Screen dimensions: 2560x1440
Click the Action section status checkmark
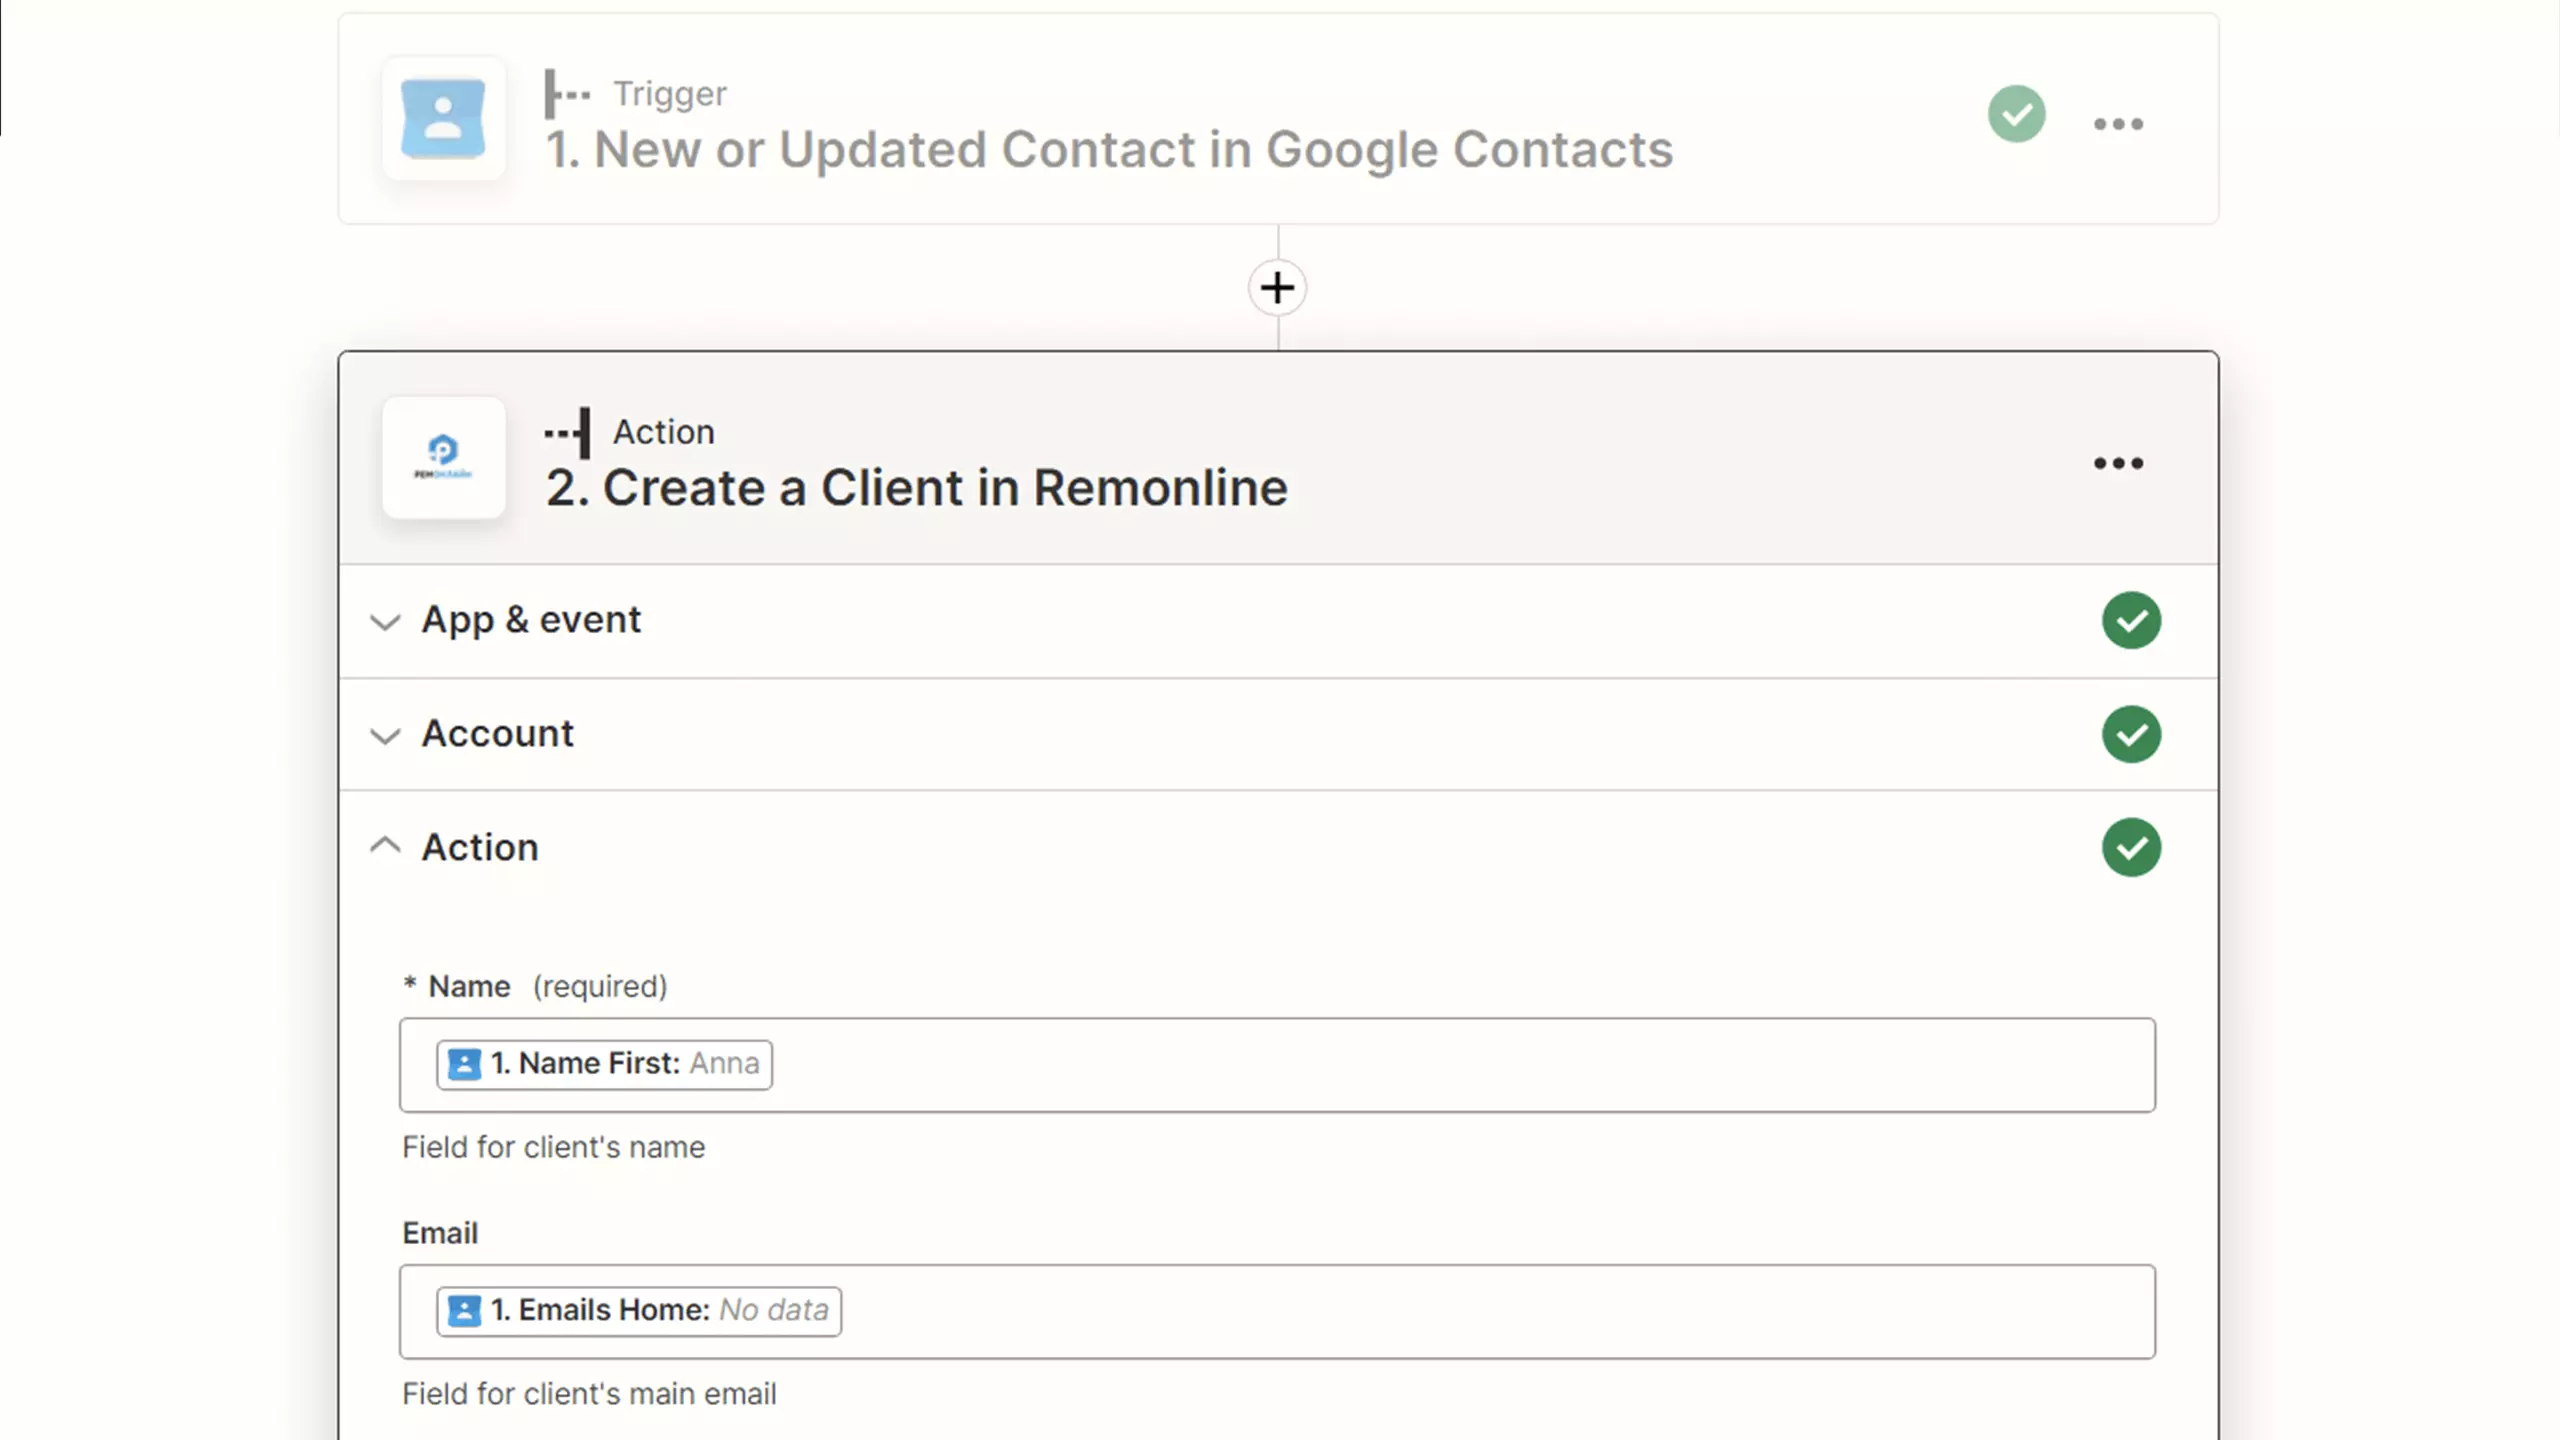[2131, 847]
